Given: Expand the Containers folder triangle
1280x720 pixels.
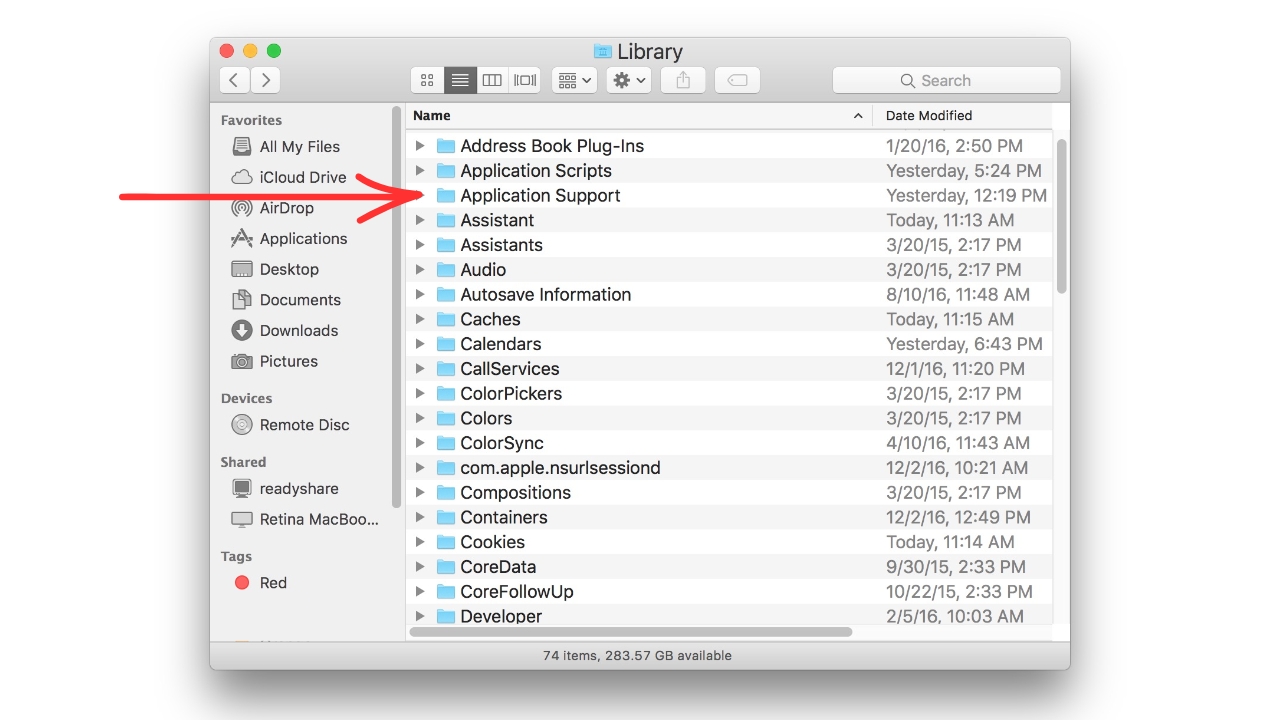Looking at the screenshot, I should pyautogui.click(x=420, y=517).
